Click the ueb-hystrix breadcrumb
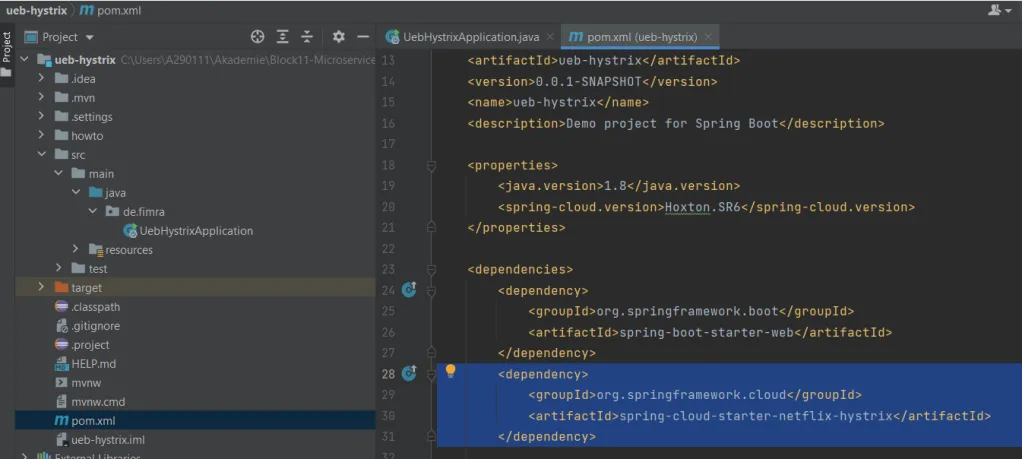 click(x=36, y=10)
